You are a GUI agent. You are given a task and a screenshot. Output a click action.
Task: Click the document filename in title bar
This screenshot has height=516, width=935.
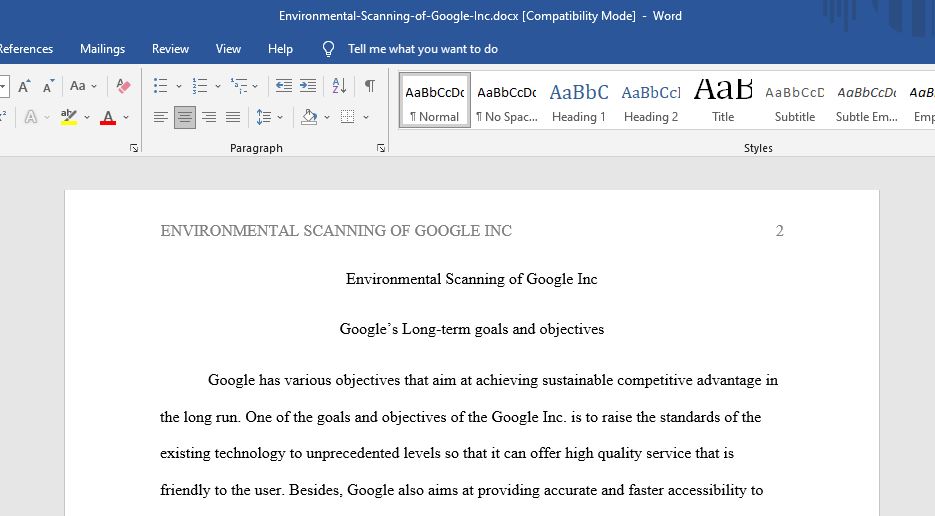398,16
